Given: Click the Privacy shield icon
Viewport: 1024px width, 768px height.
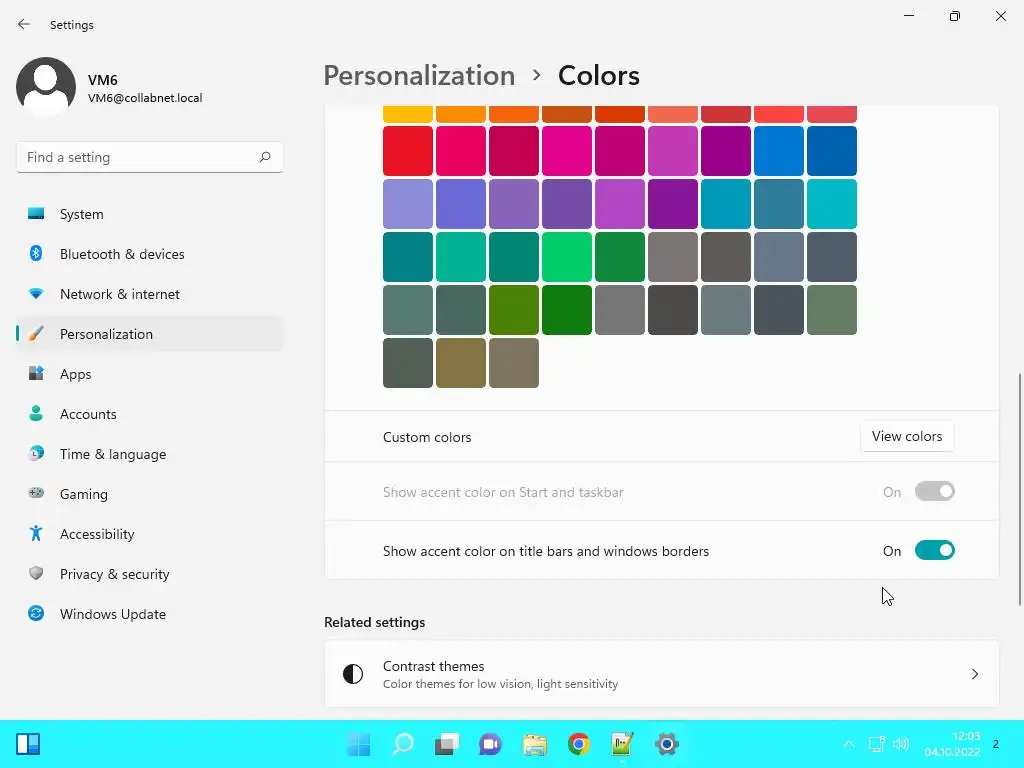Looking at the screenshot, I should [x=36, y=573].
